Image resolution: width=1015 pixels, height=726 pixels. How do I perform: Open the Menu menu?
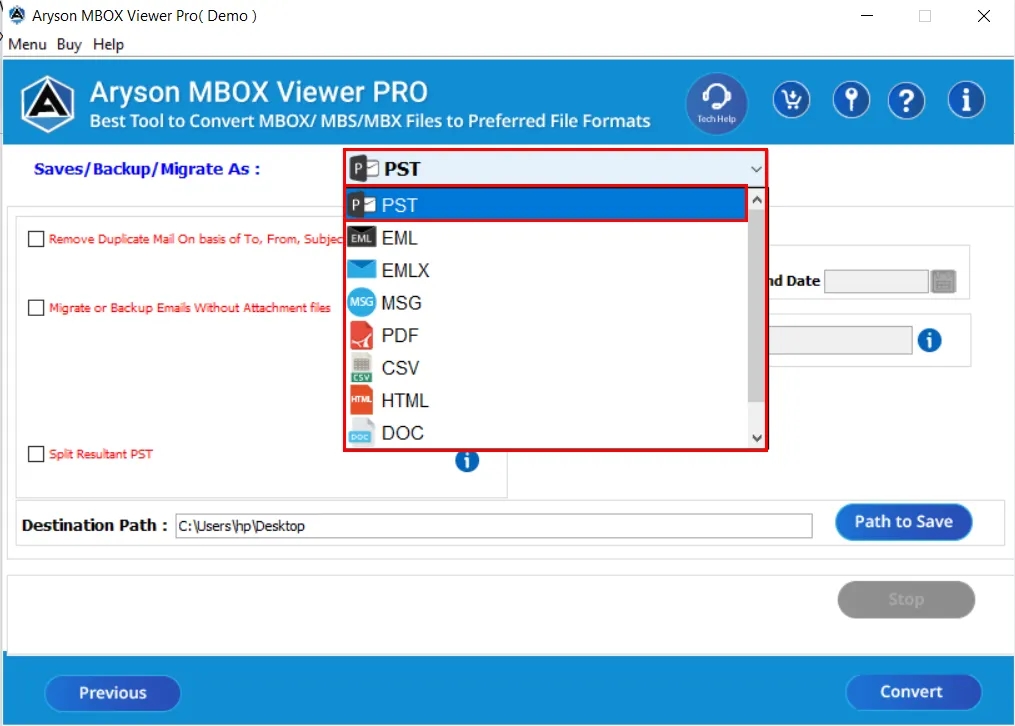[27, 44]
